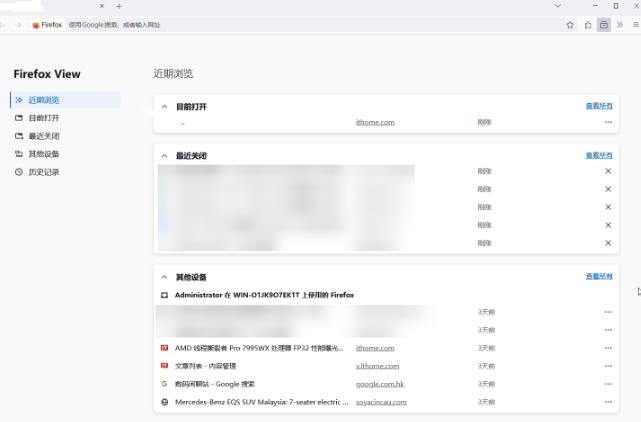Collapse the 其他设备 section chevron
This screenshot has height=422, width=641.
164,277
